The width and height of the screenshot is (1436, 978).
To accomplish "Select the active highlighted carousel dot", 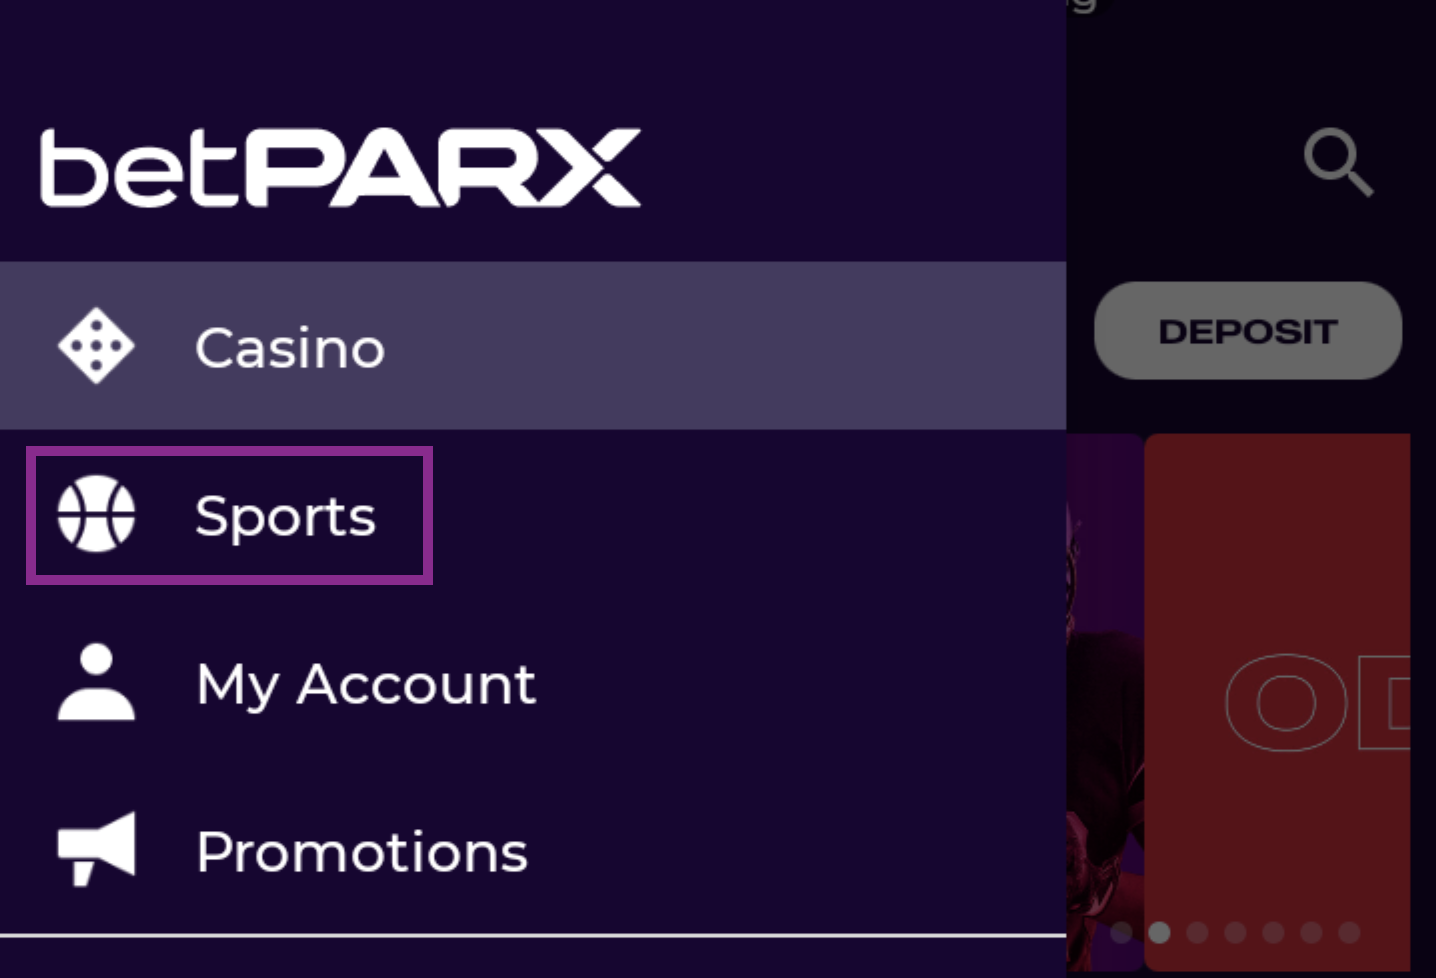I will click(x=1159, y=932).
